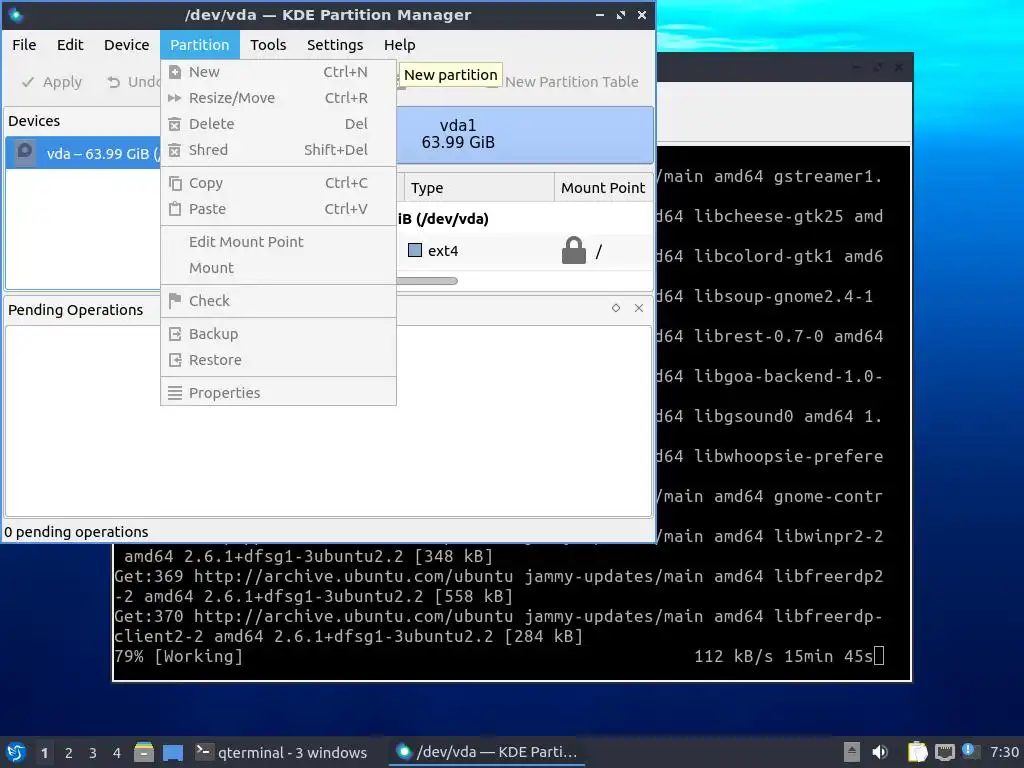Open the removable media tray icon
Viewport: 1024px width, 768px height.
[x=852, y=752]
